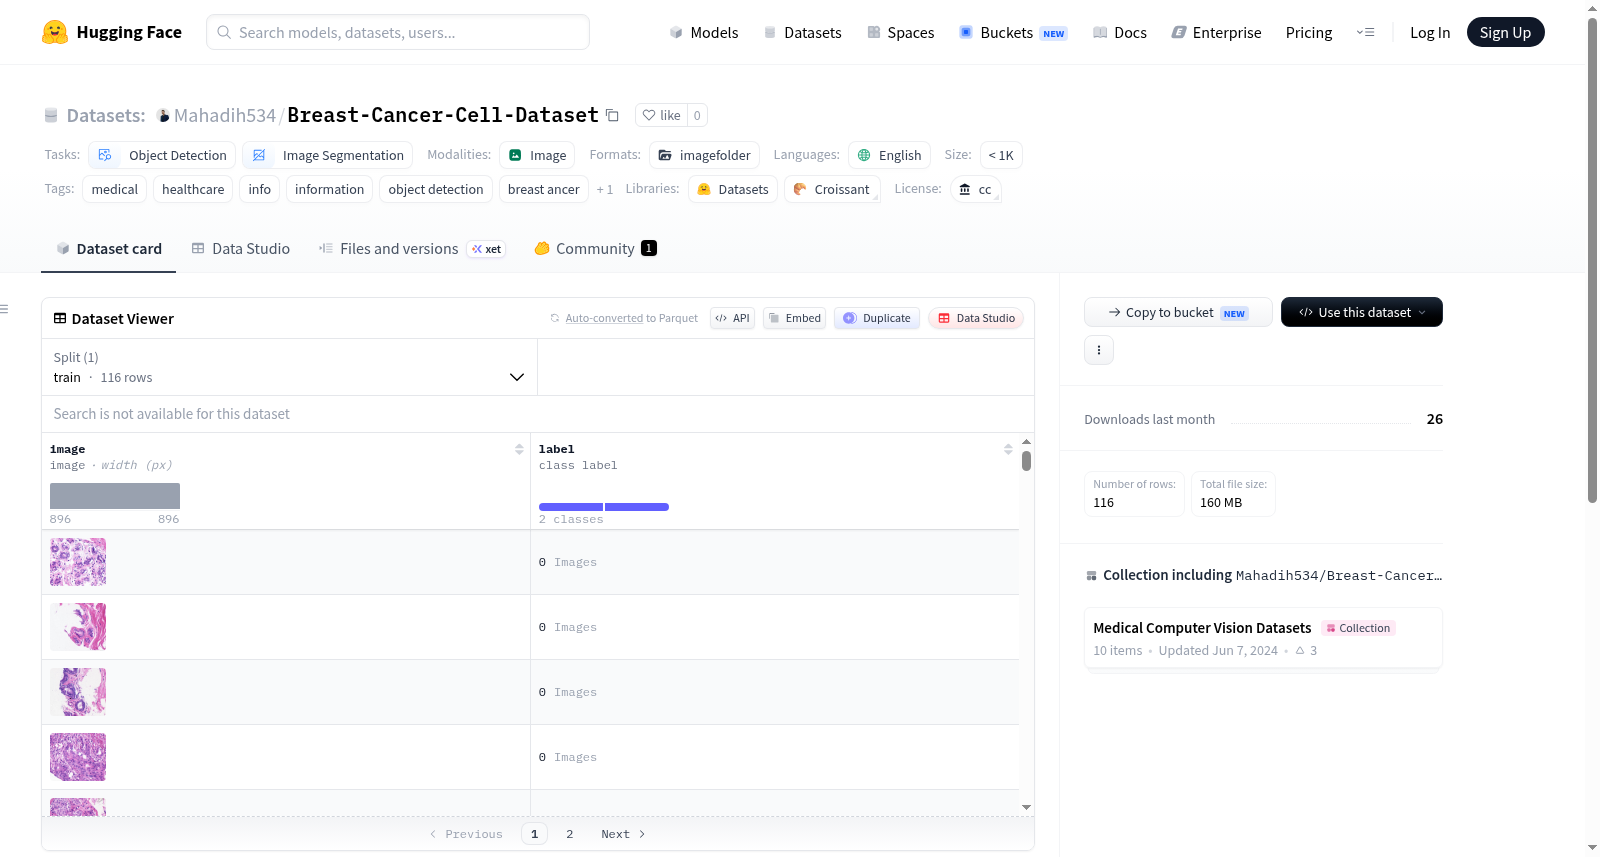Sort by the image column
This screenshot has height=857, width=1600.
(519, 449)
